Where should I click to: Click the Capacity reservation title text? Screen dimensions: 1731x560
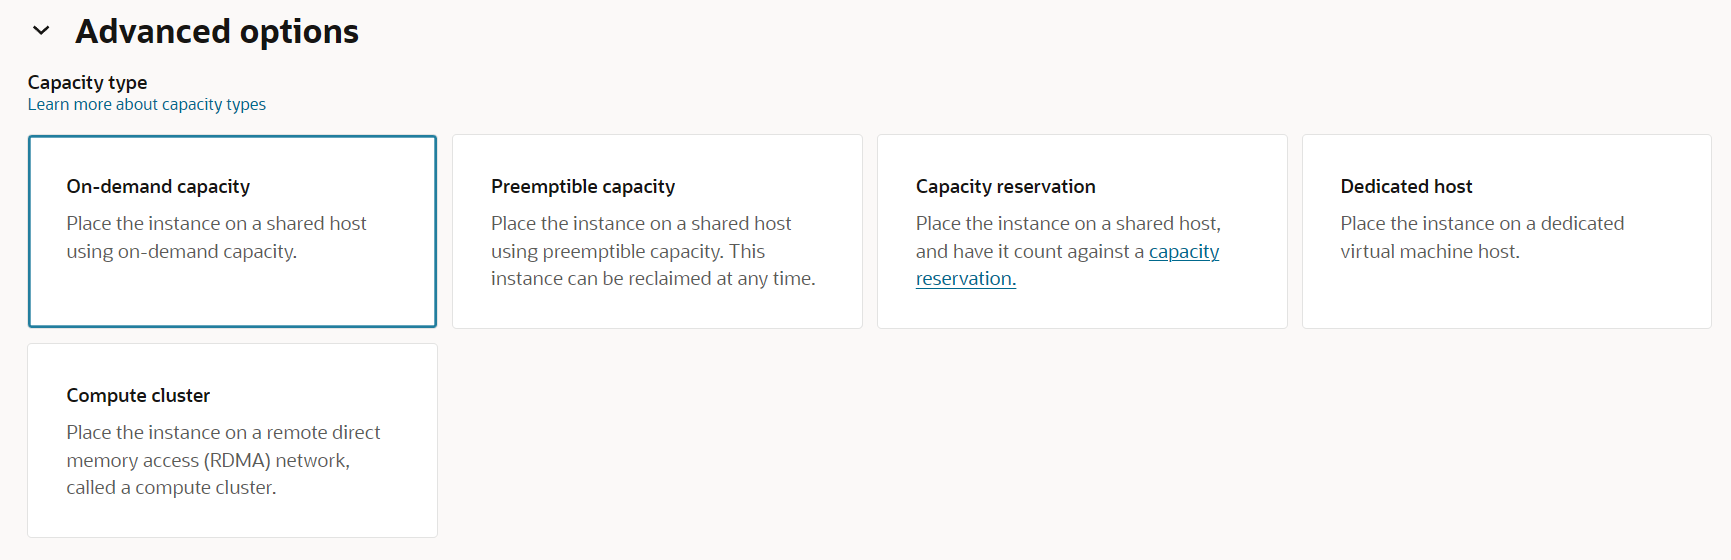click(x=1006, y=186)
